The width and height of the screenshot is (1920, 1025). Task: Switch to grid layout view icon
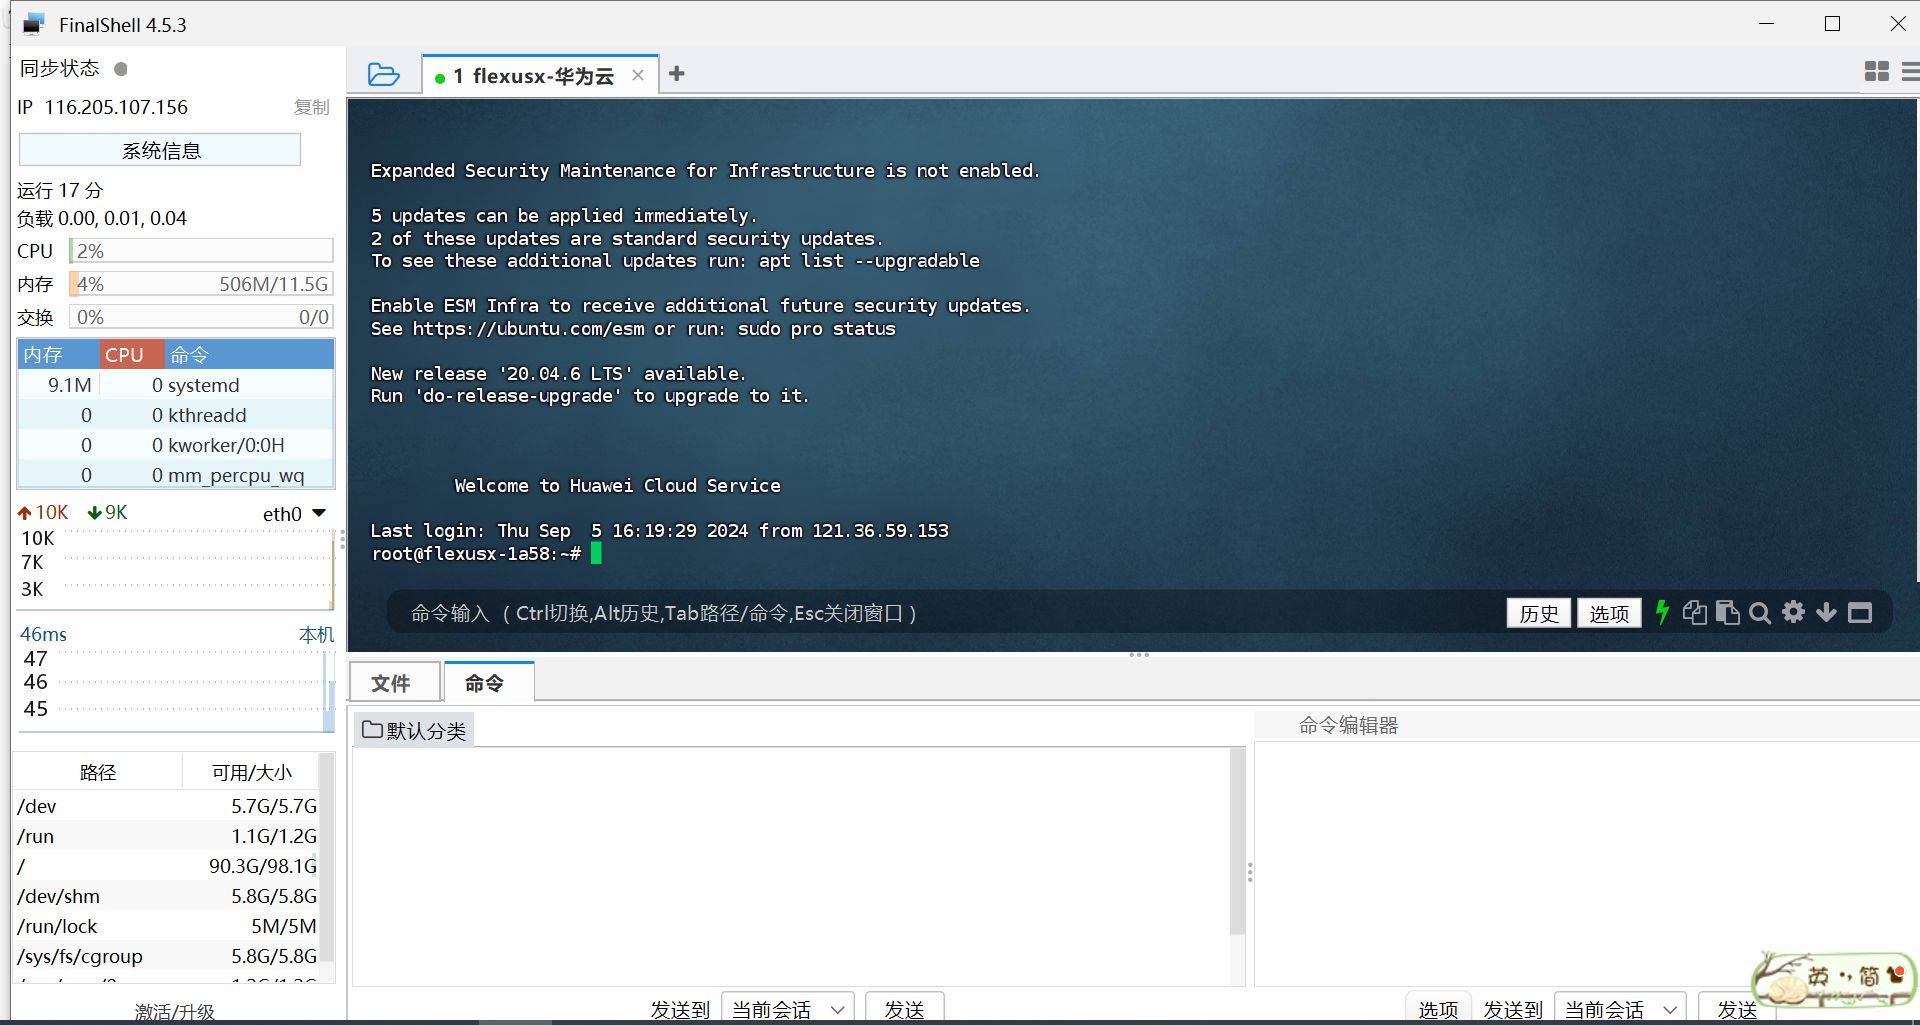click(1877, 71)
